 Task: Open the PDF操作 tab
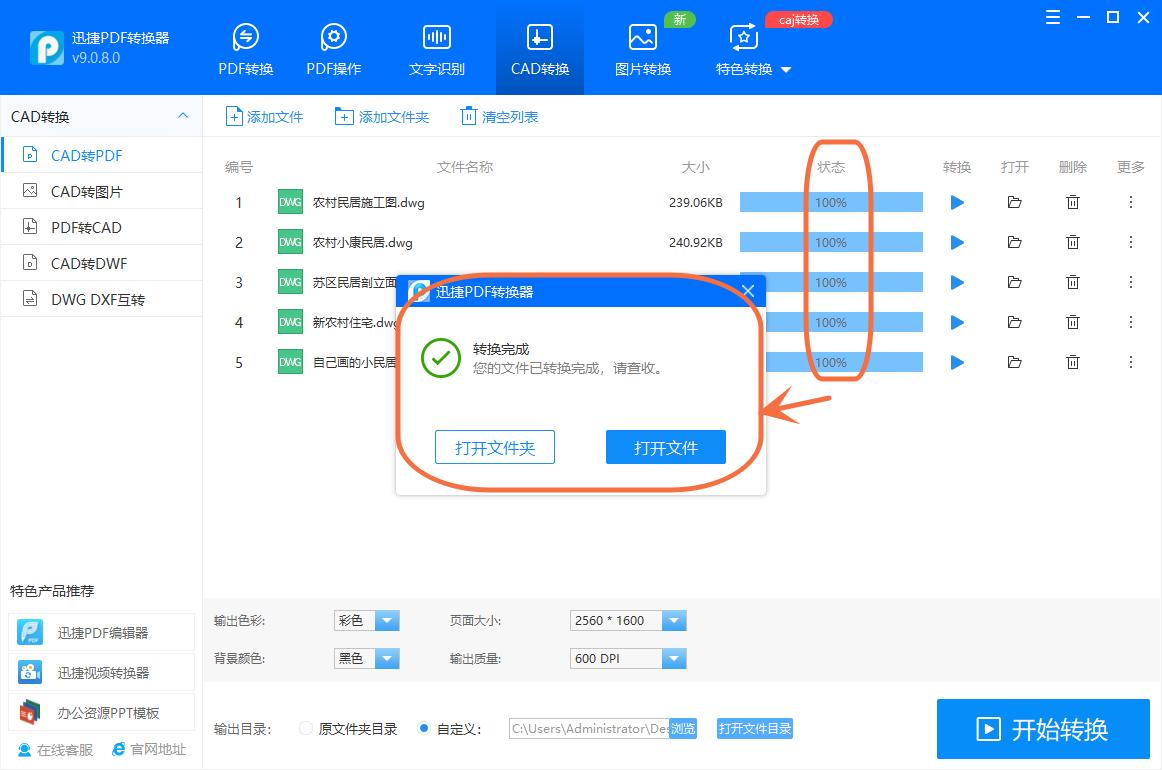coord(333,50)
